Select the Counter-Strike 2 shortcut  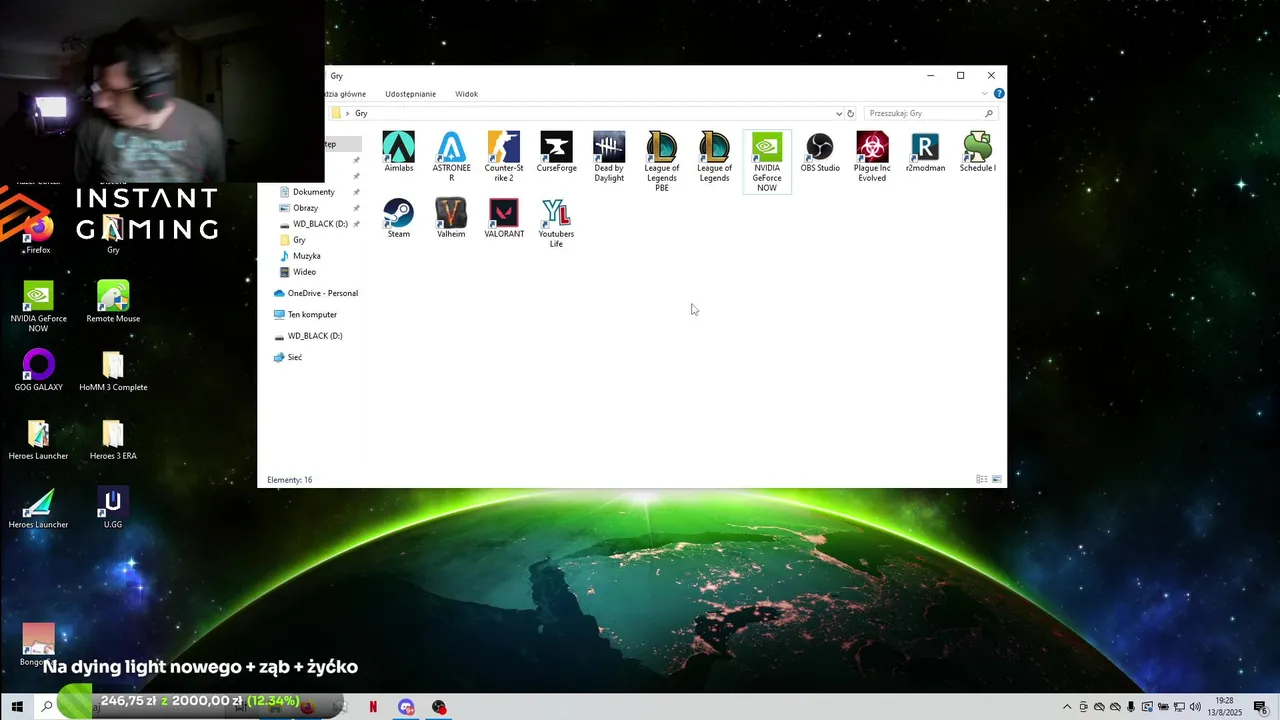[504, 157]
